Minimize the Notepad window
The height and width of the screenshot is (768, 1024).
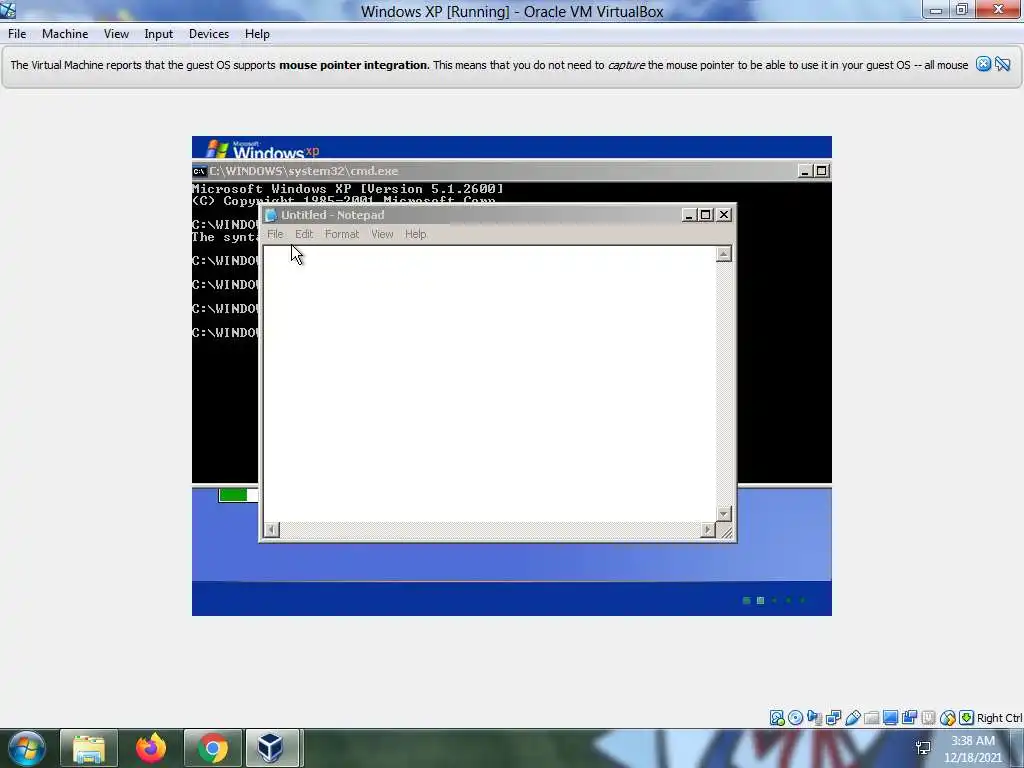click(689, 215)
